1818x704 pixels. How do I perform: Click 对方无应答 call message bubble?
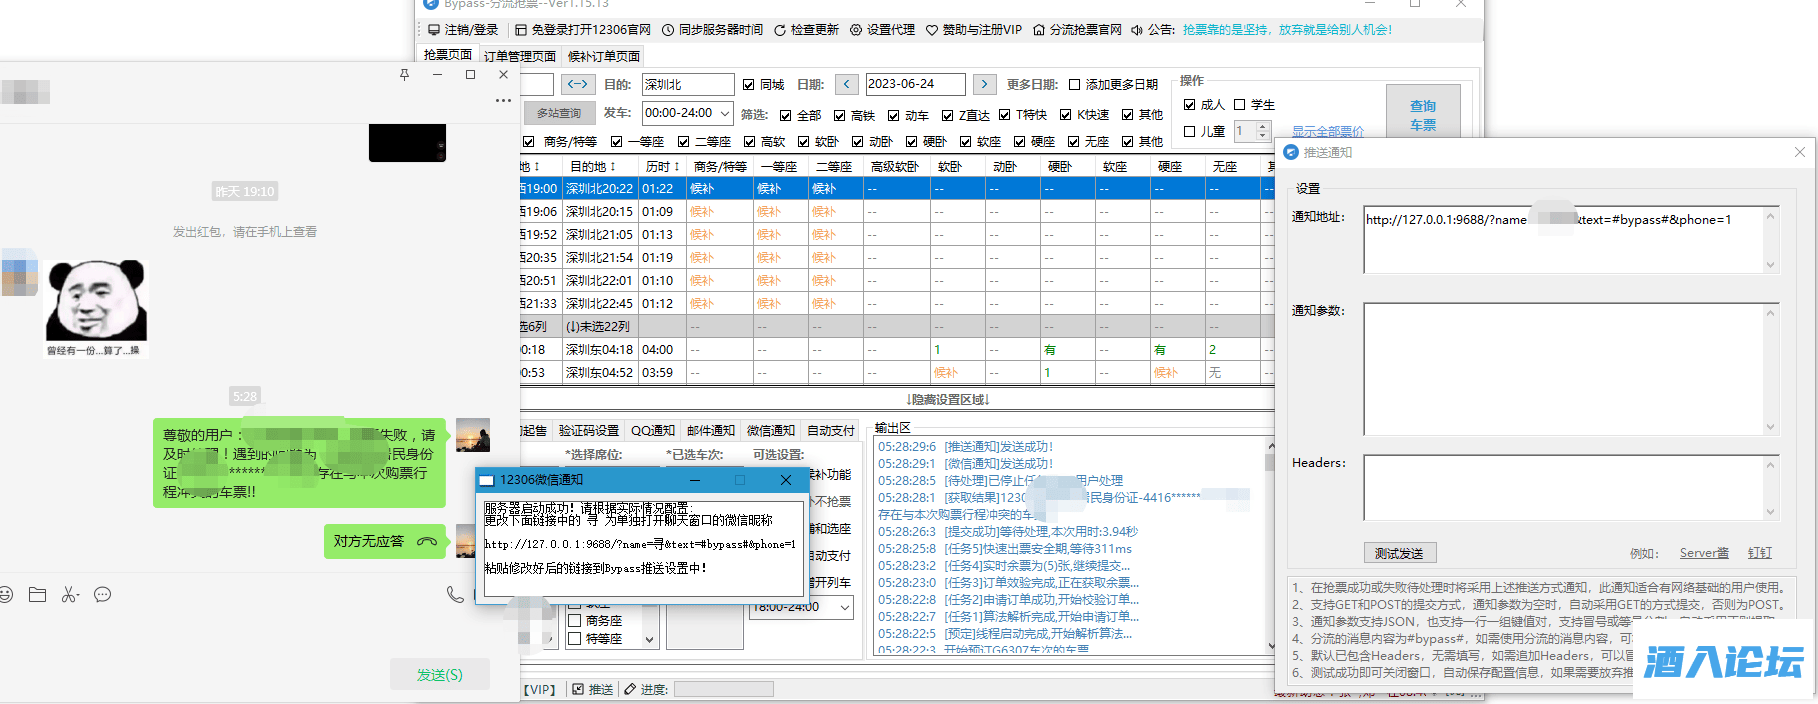[x=385, y=541]
